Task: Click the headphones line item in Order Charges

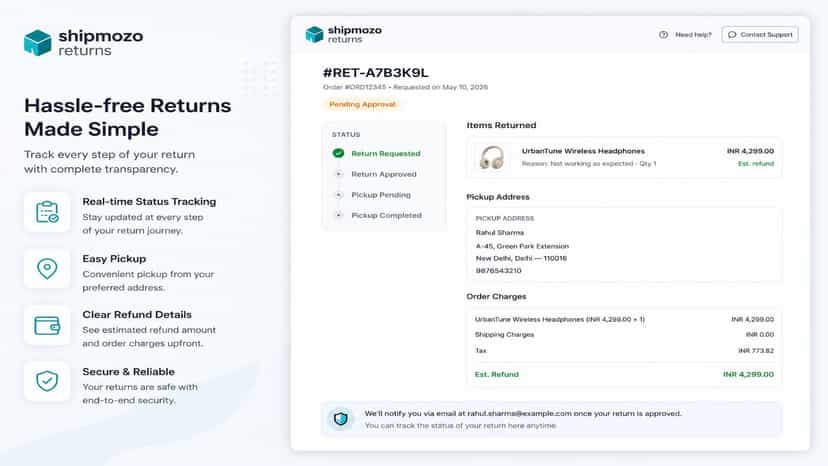Action: [x=560, y=319]
